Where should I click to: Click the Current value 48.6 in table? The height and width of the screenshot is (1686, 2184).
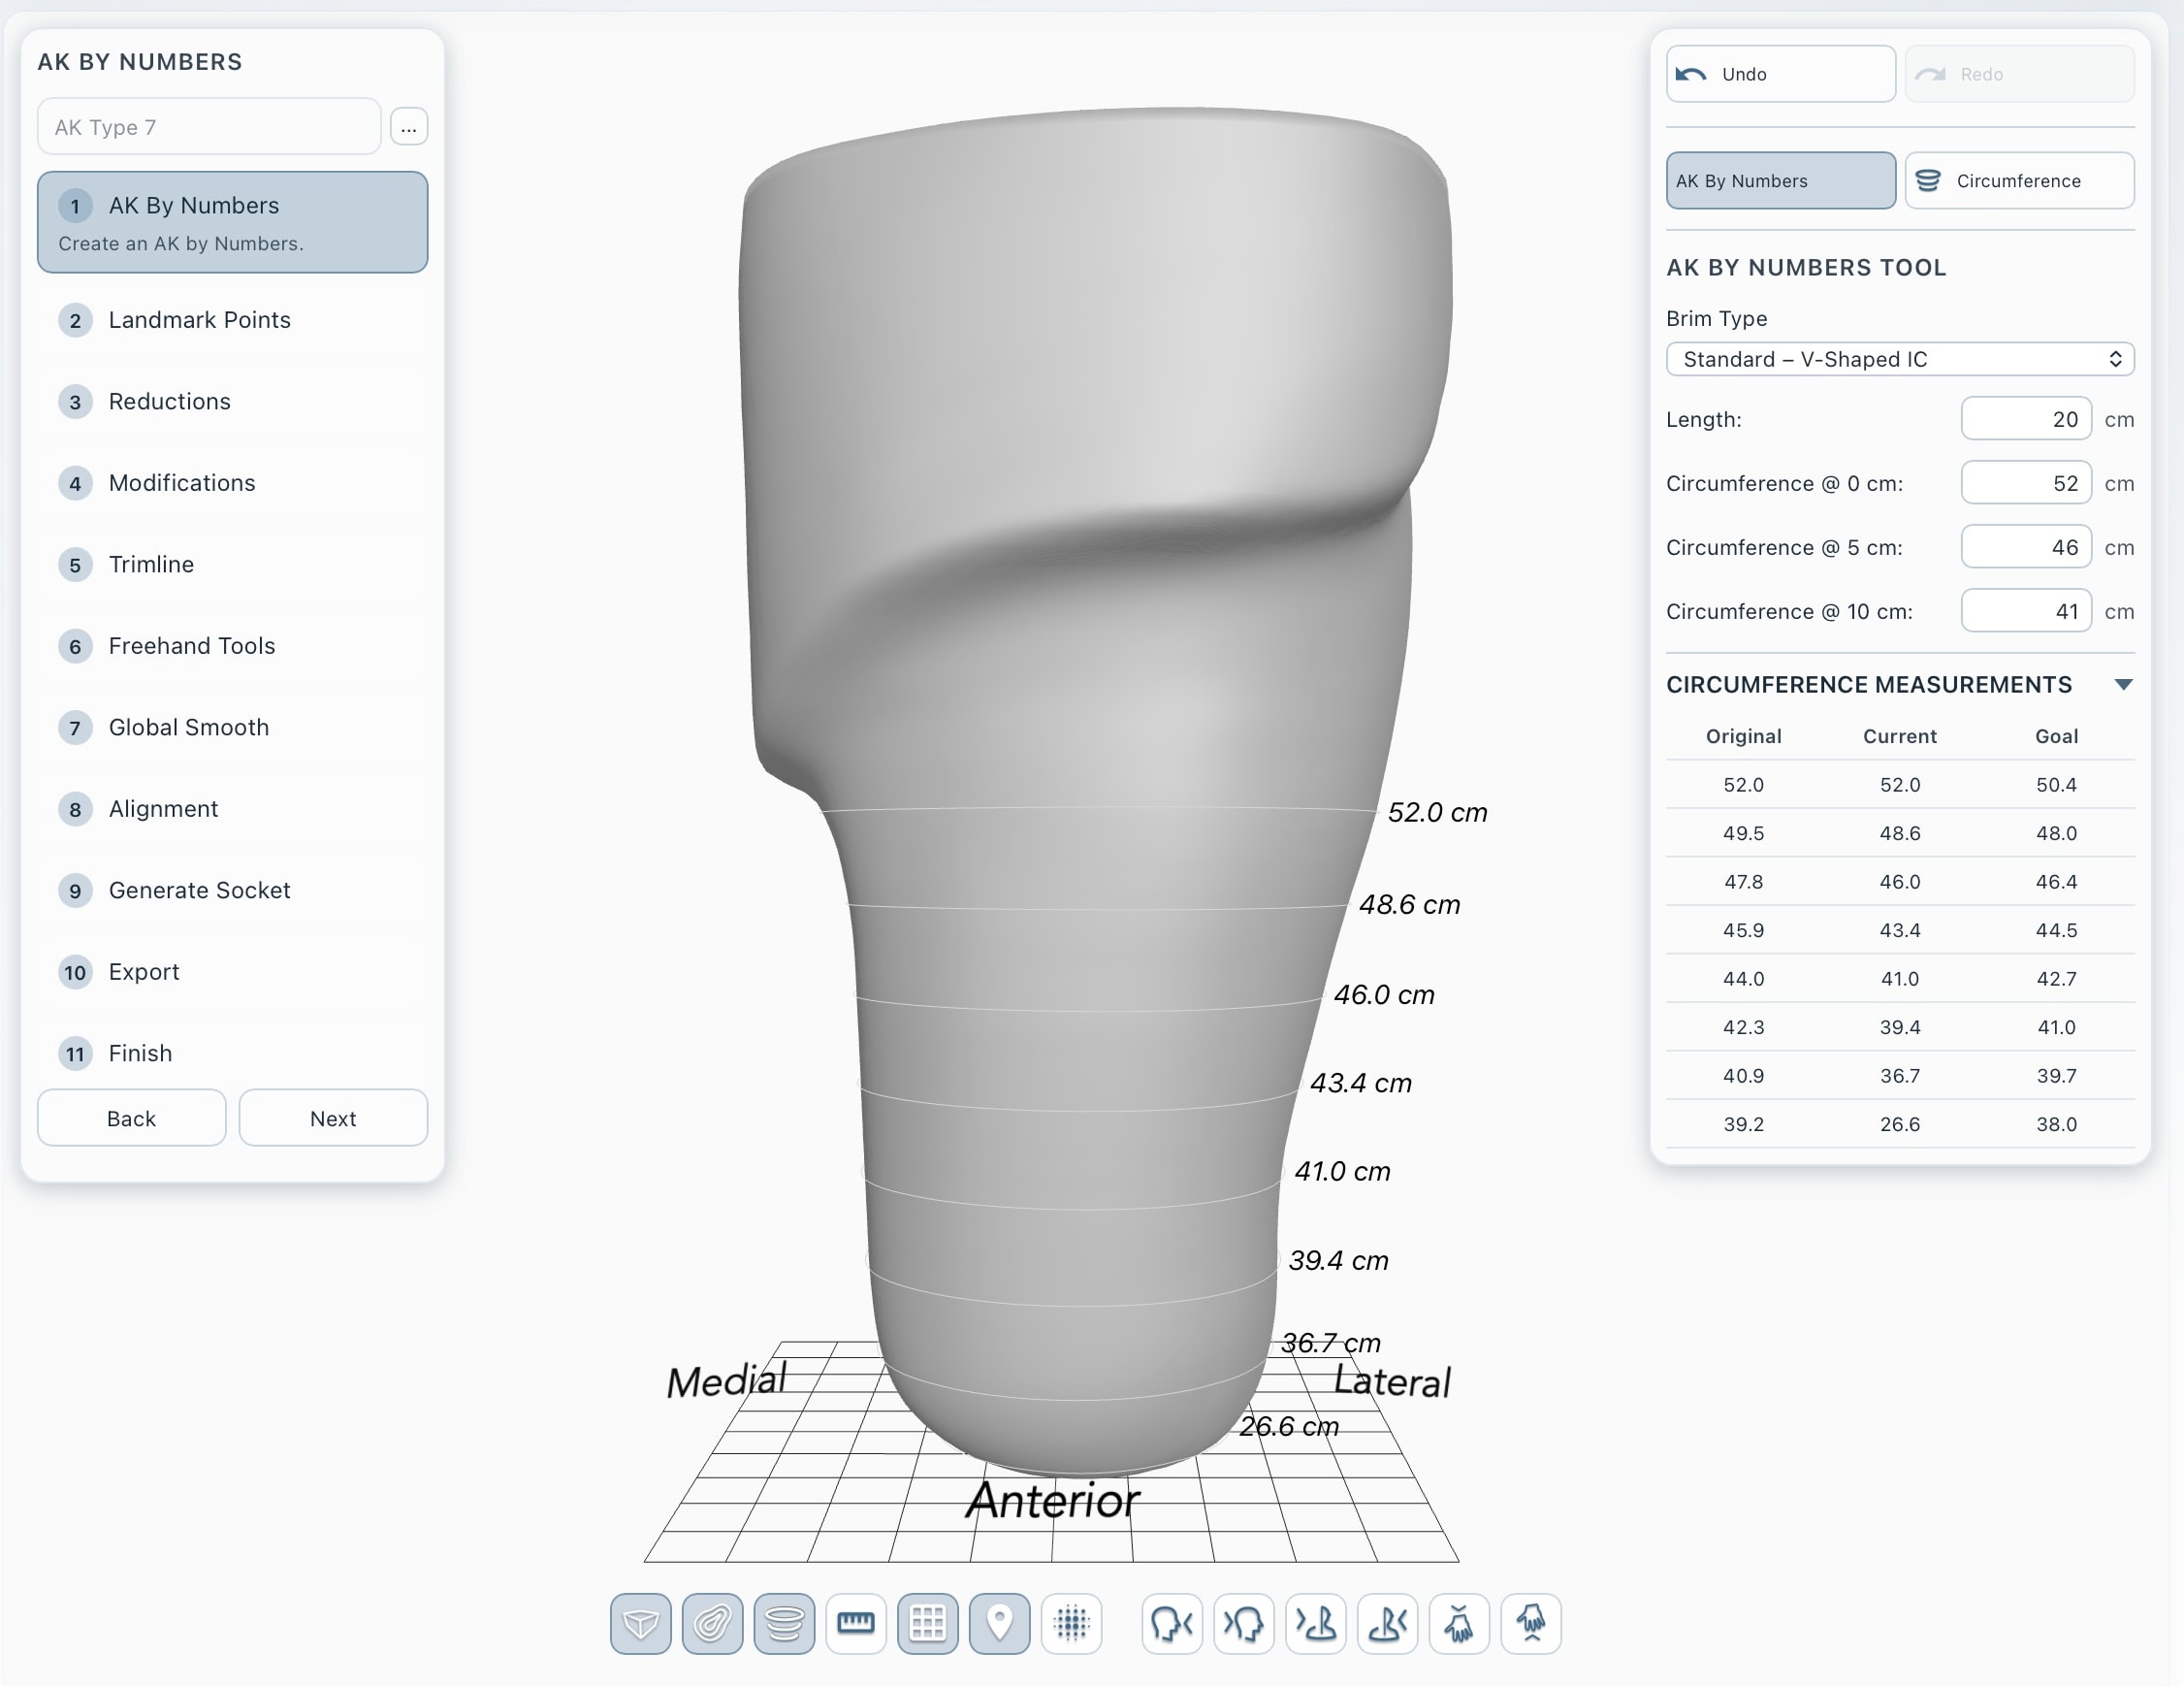click(x=1899, y=834)
